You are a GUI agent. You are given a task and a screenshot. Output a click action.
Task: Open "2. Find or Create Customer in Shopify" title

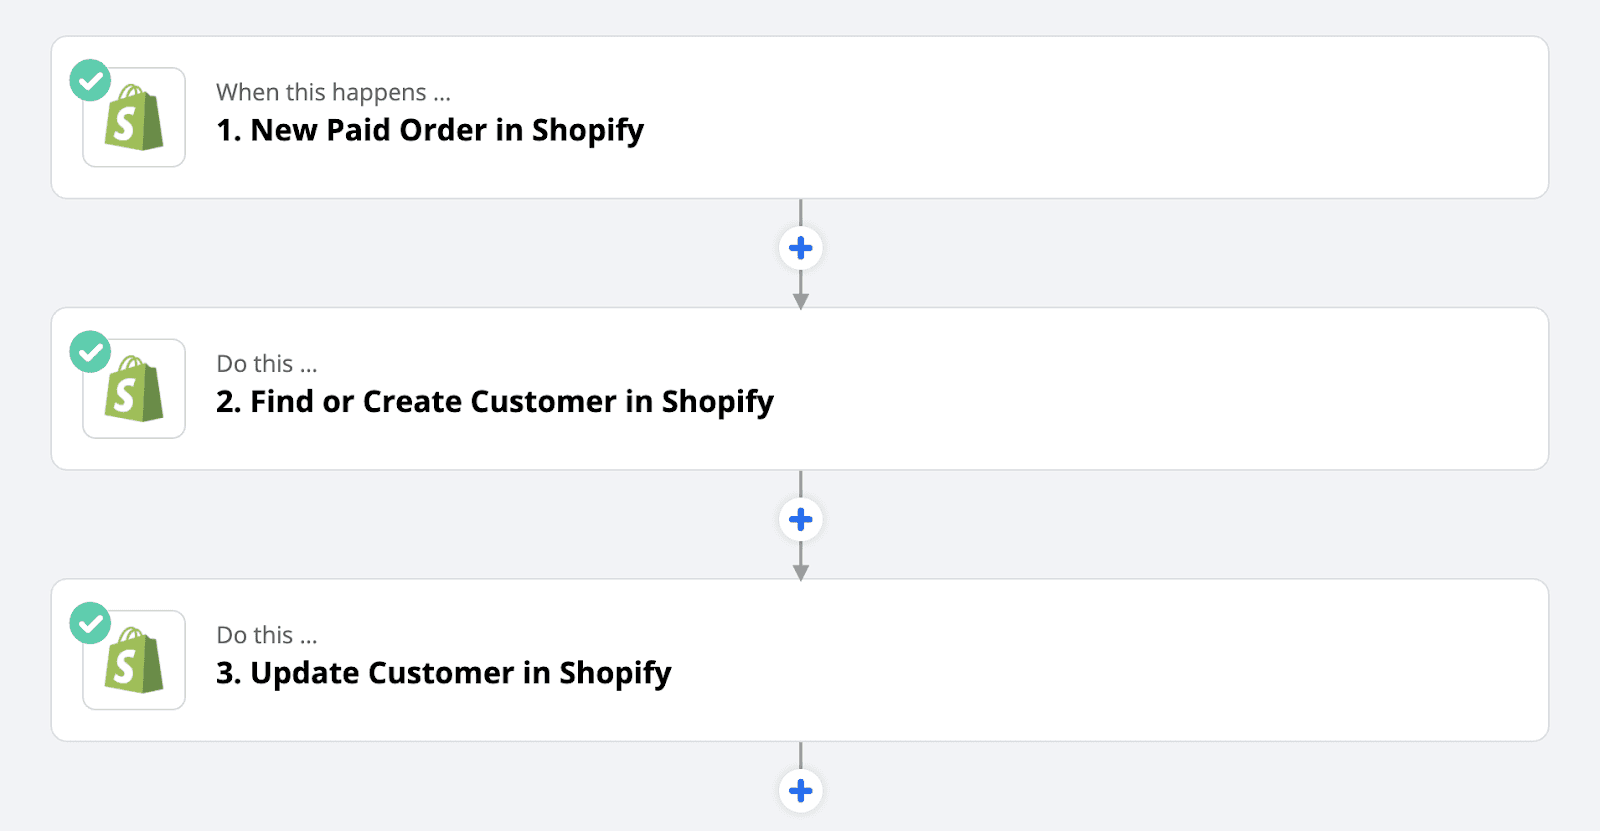point(494,402)
